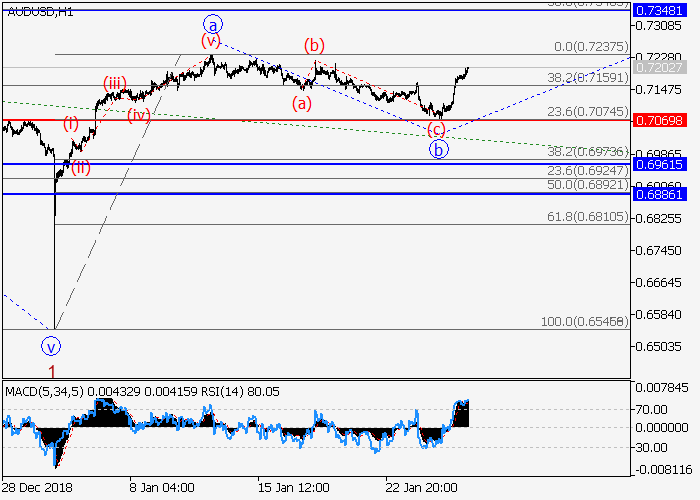
Task: Click the red '1' wave label
Action: [52, 370]
